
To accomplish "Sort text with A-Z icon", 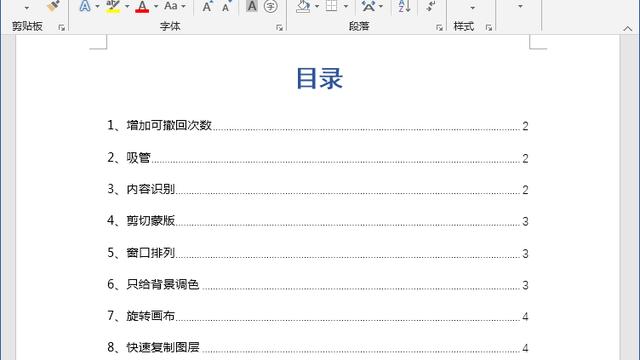I will pyautogui.click(x=404, y=6).
